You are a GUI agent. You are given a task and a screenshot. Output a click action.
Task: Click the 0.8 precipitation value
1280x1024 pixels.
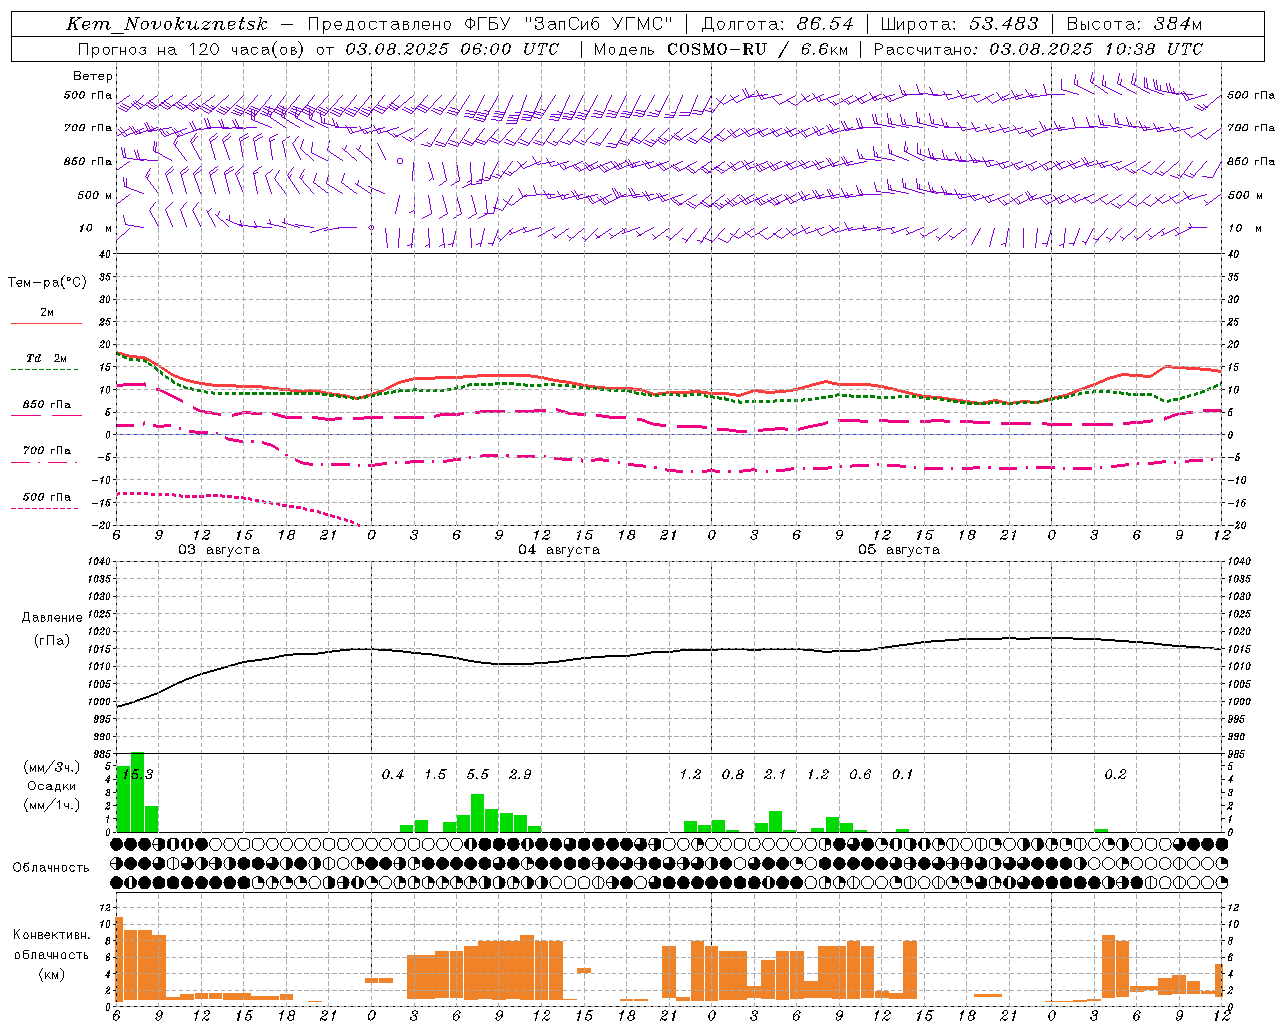click(733, 774)
